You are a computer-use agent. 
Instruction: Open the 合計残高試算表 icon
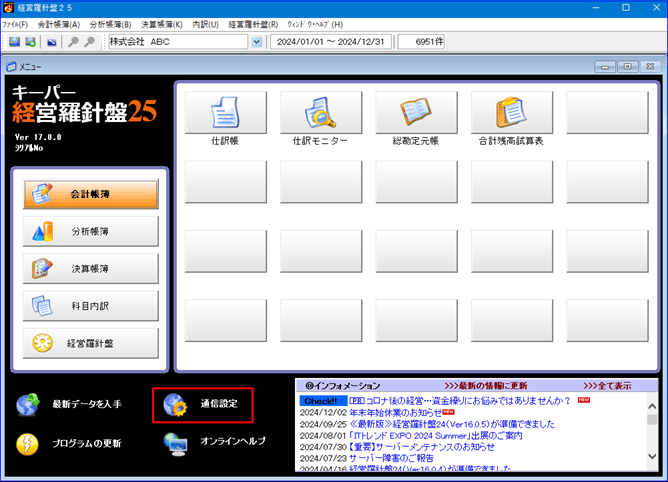point(512,113)
